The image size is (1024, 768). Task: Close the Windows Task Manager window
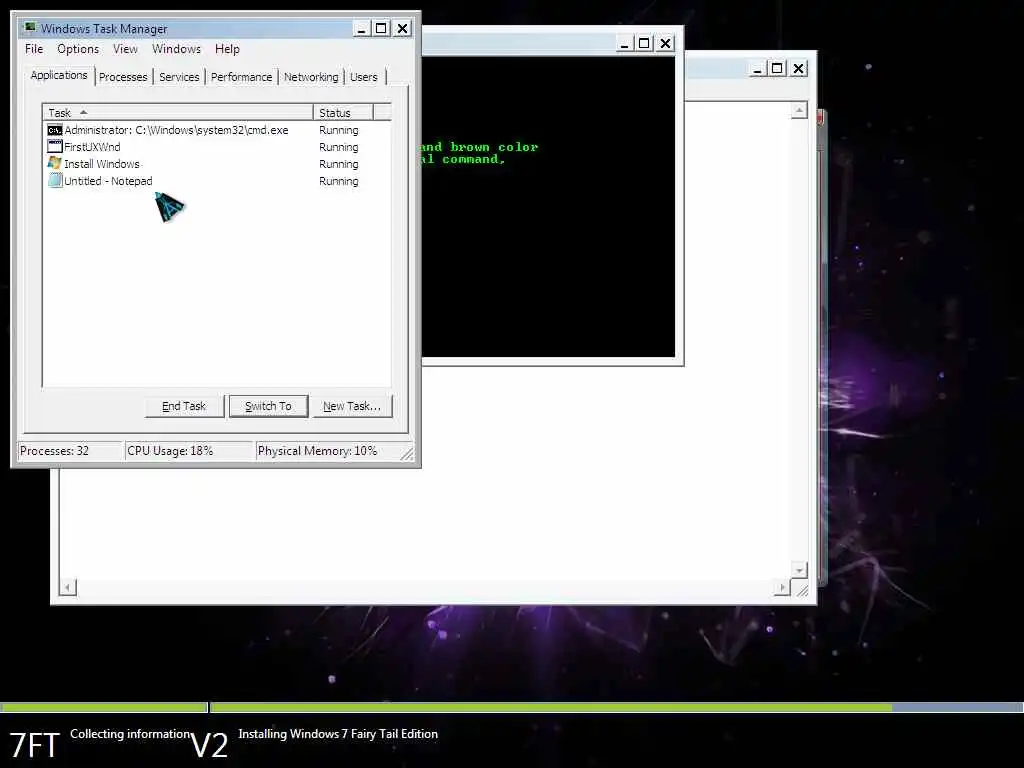point(403,28)
